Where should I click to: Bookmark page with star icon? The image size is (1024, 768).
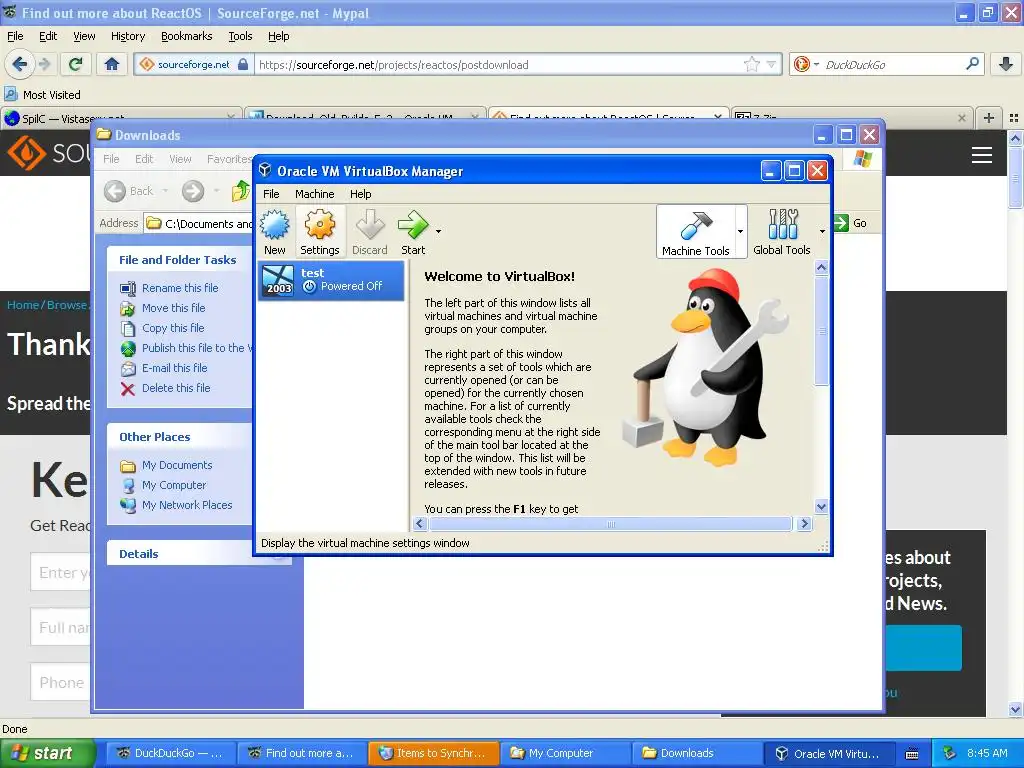[752, 64]
